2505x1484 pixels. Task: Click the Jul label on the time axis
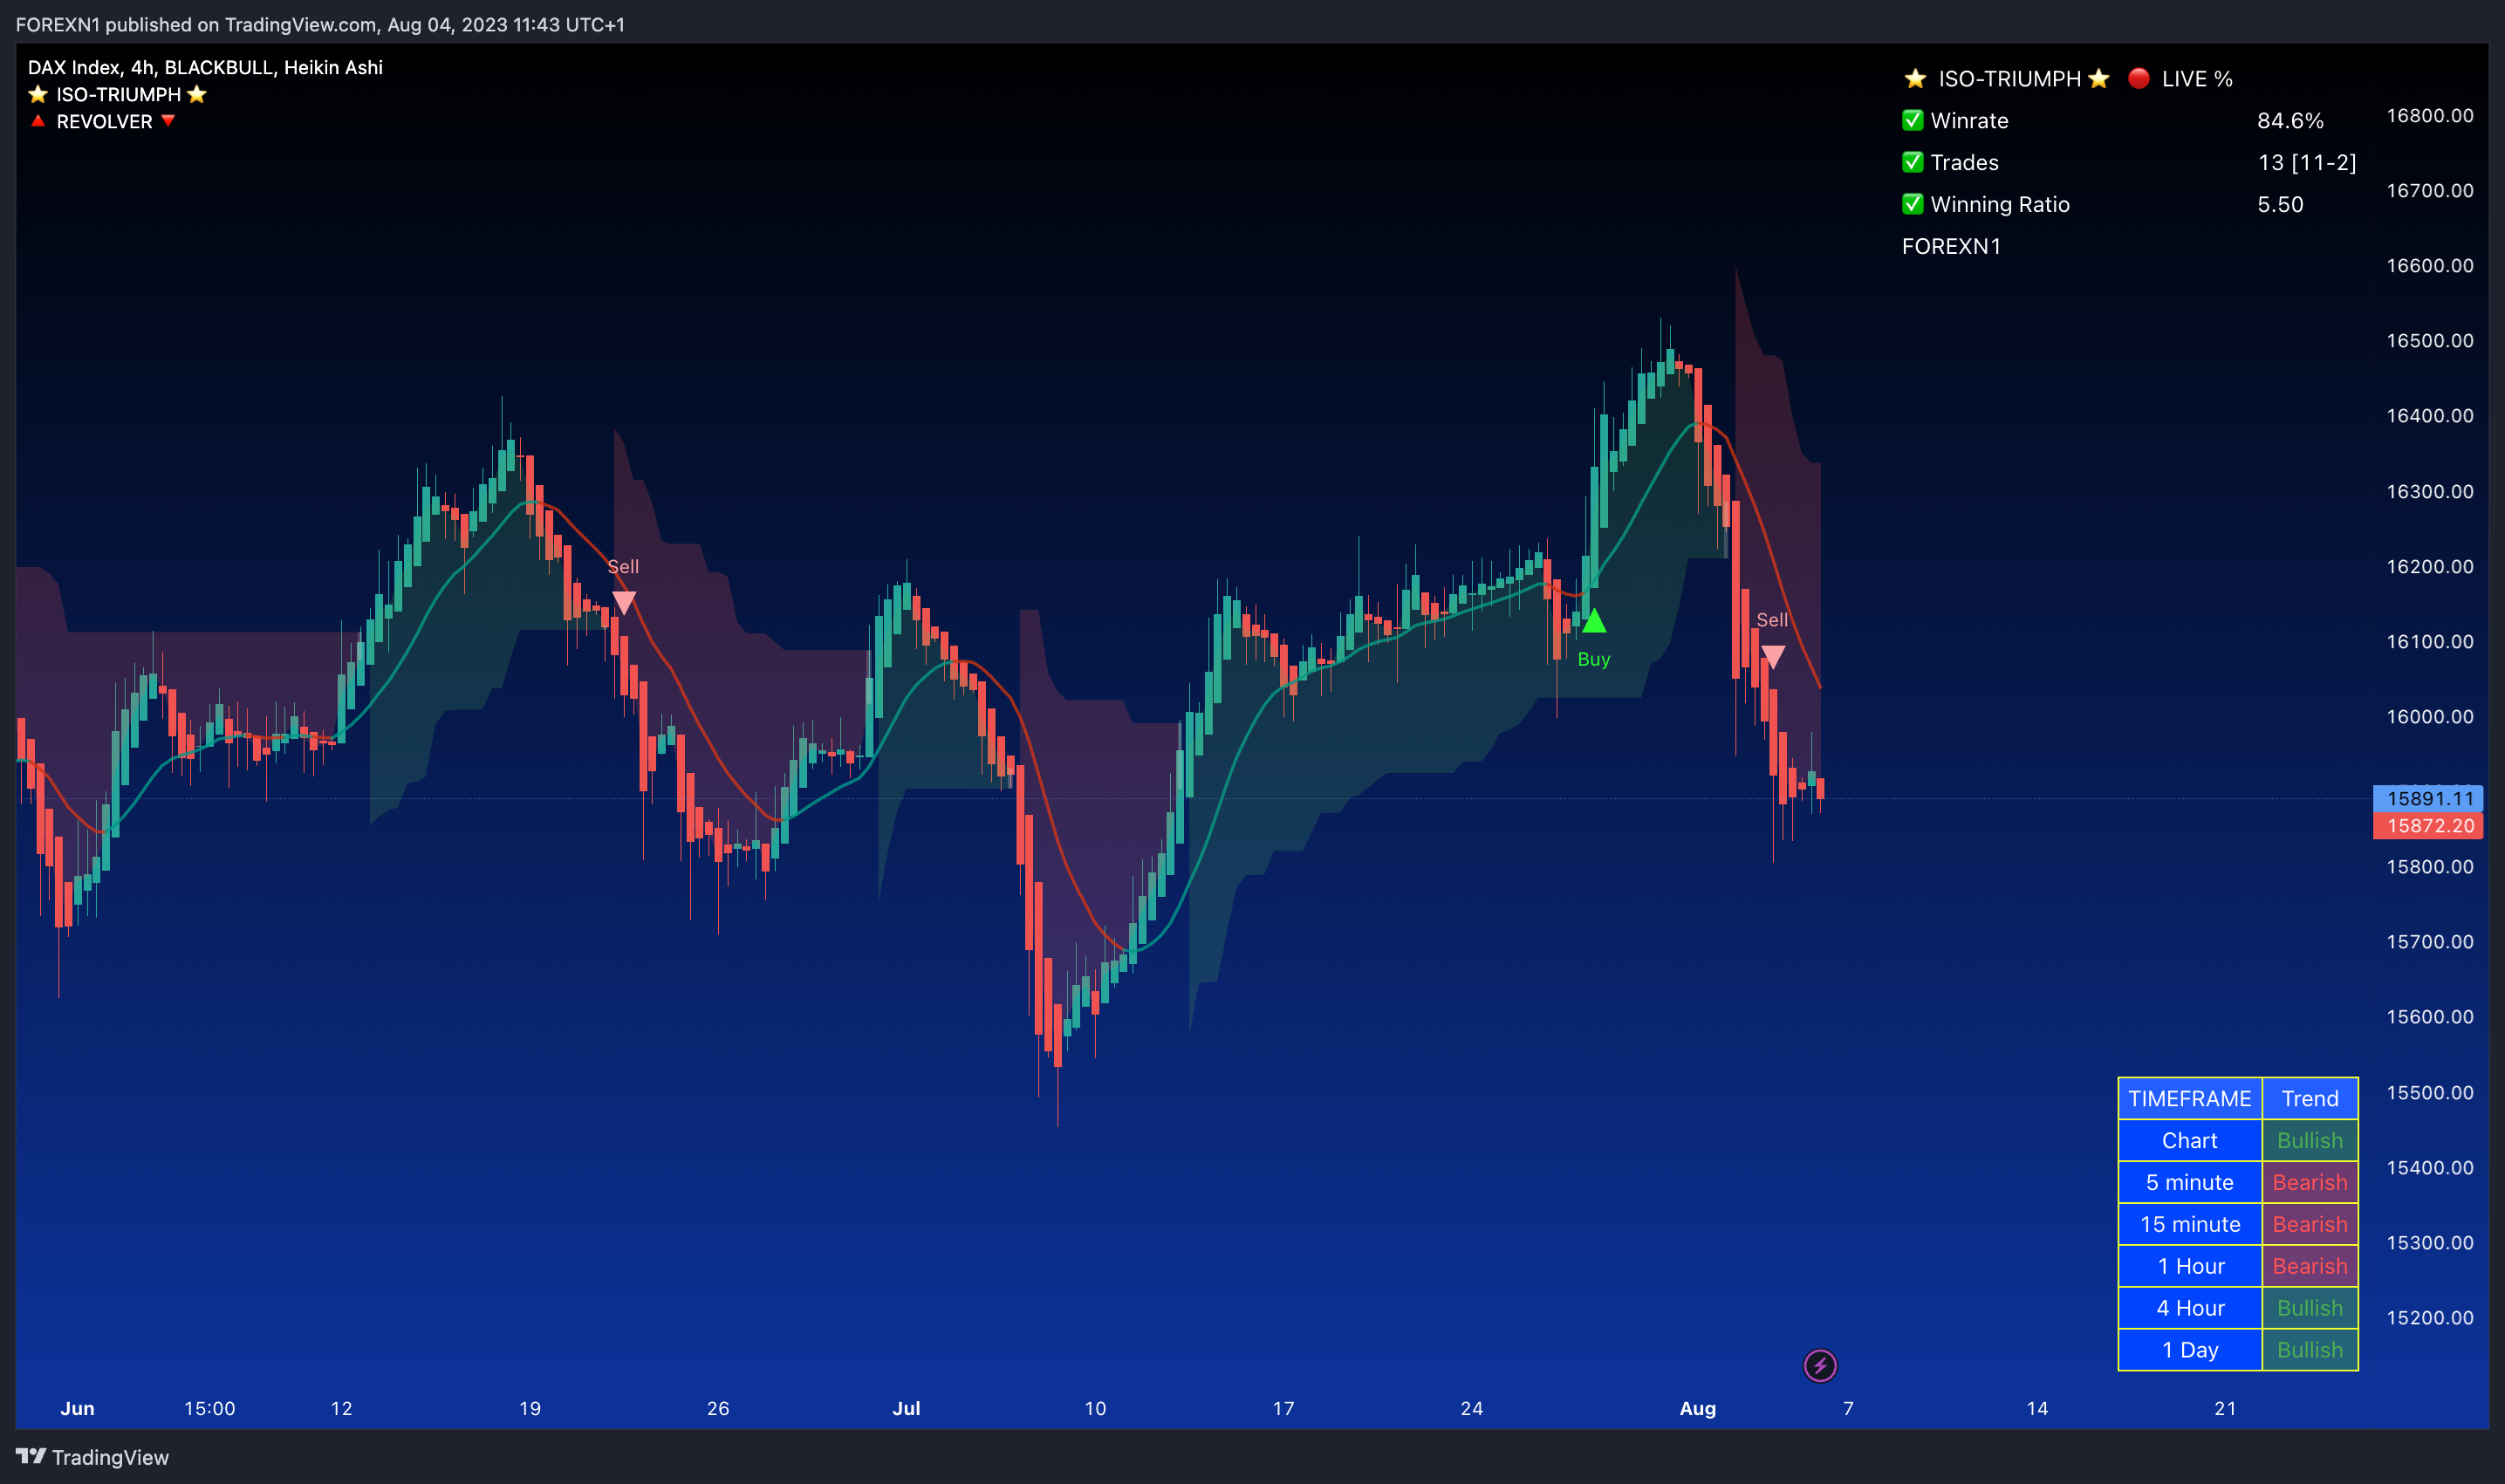tap(906, 1408)
